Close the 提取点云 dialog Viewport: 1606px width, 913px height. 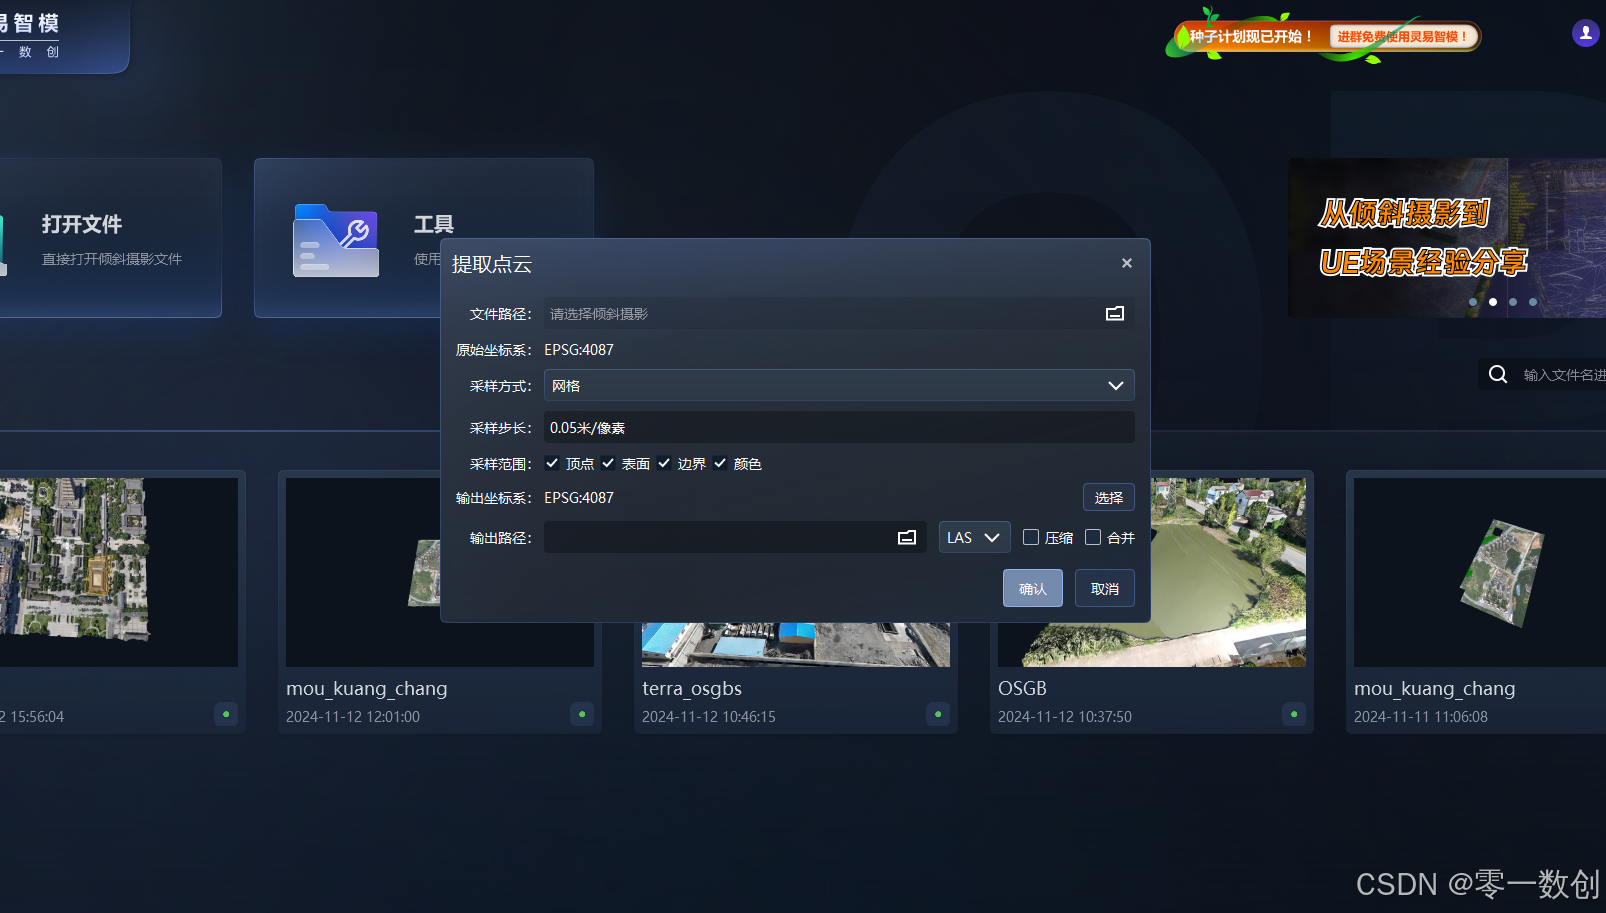click(1127, 263)
